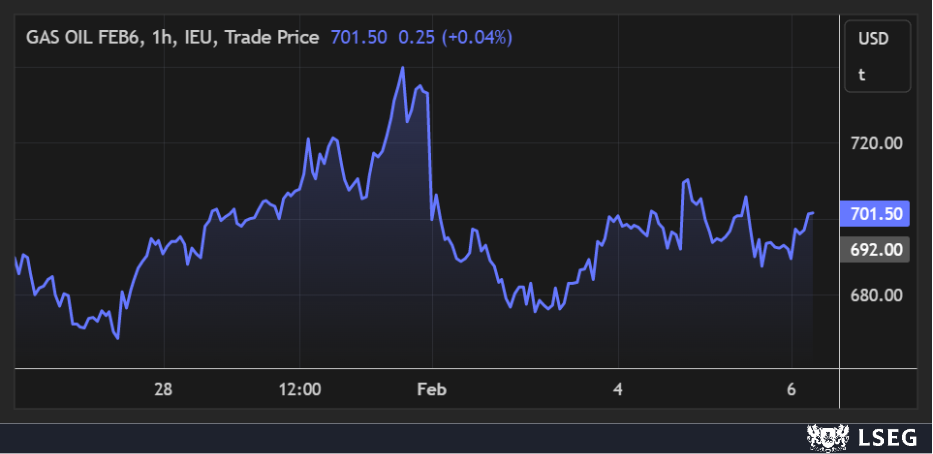Select the 't' unit label

(x=862, y=74)
